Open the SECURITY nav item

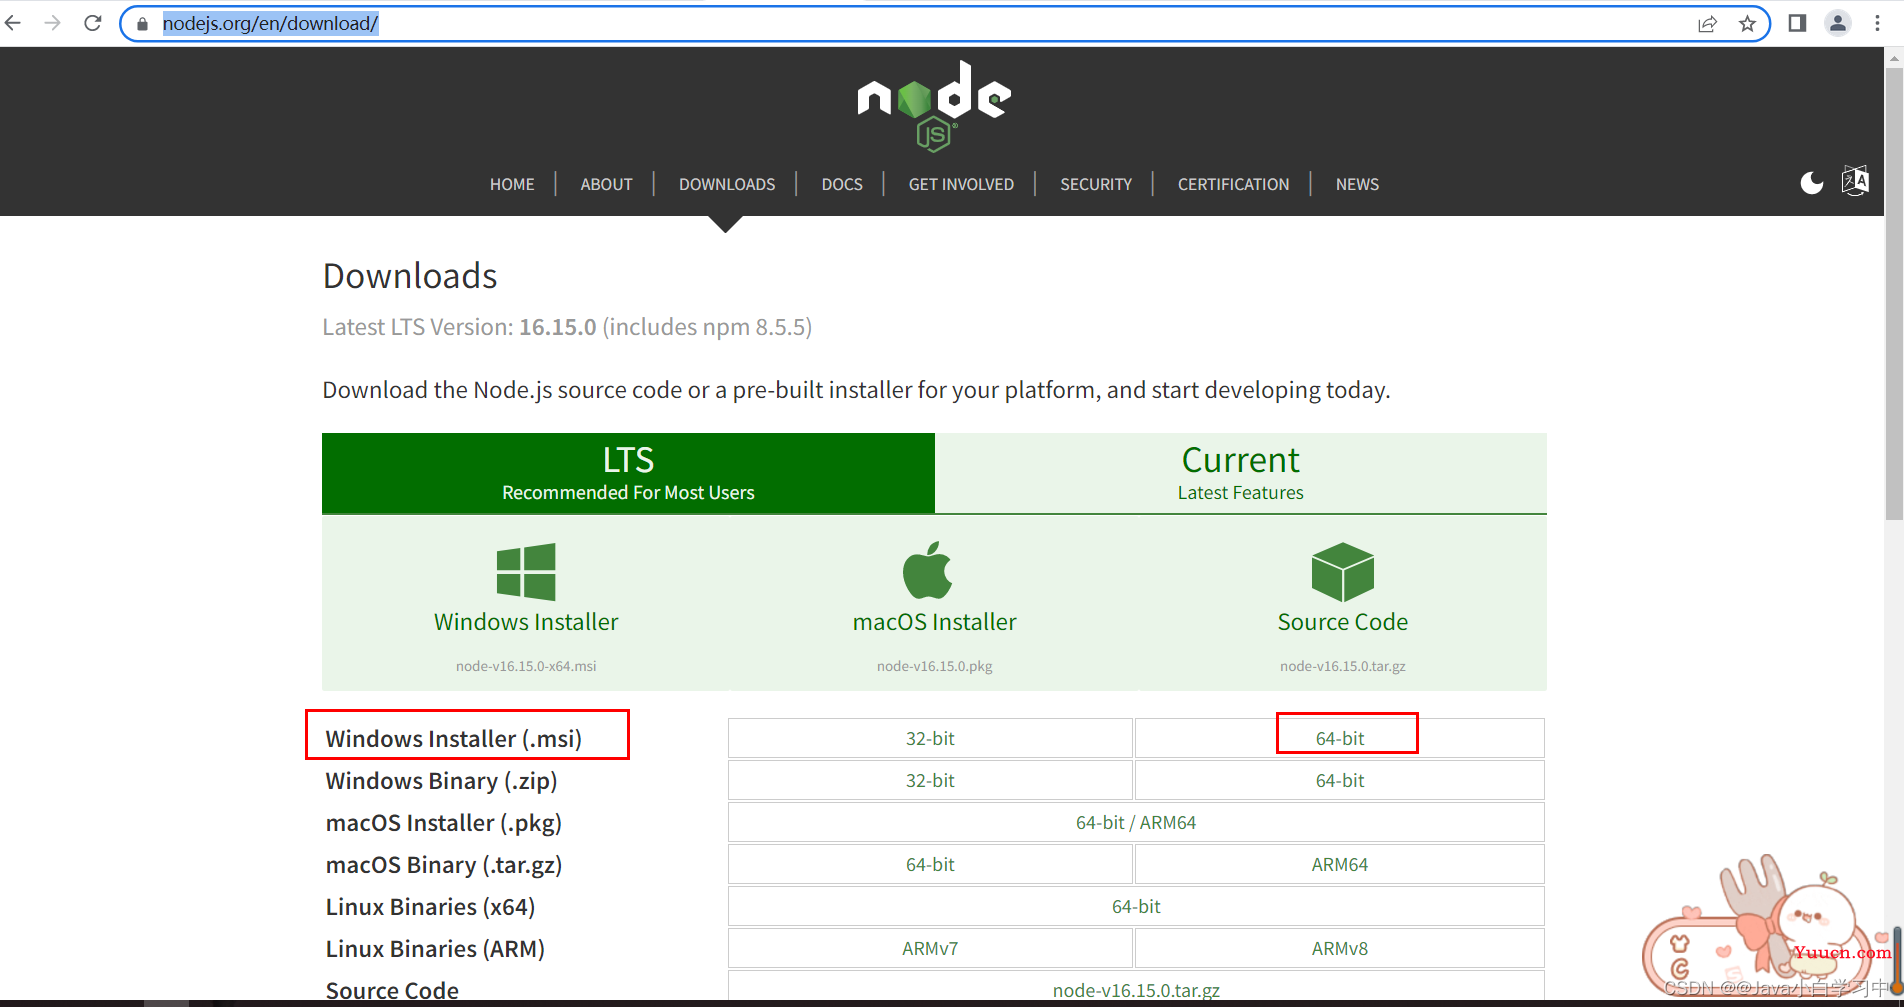click(1096, 184)
